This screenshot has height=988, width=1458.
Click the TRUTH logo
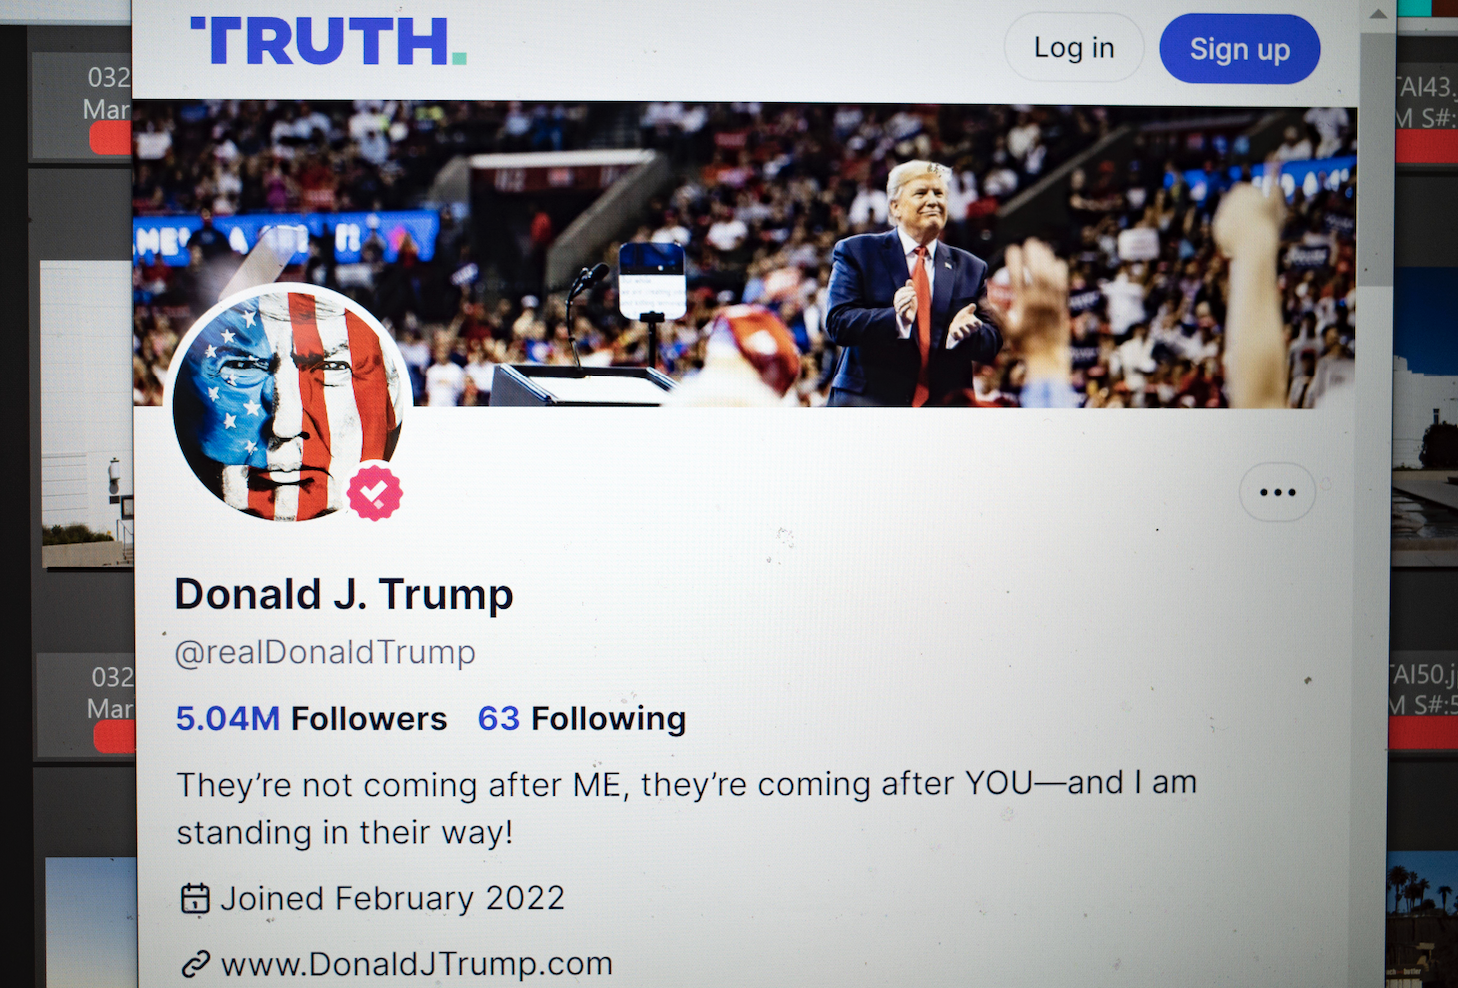(328, 42)
